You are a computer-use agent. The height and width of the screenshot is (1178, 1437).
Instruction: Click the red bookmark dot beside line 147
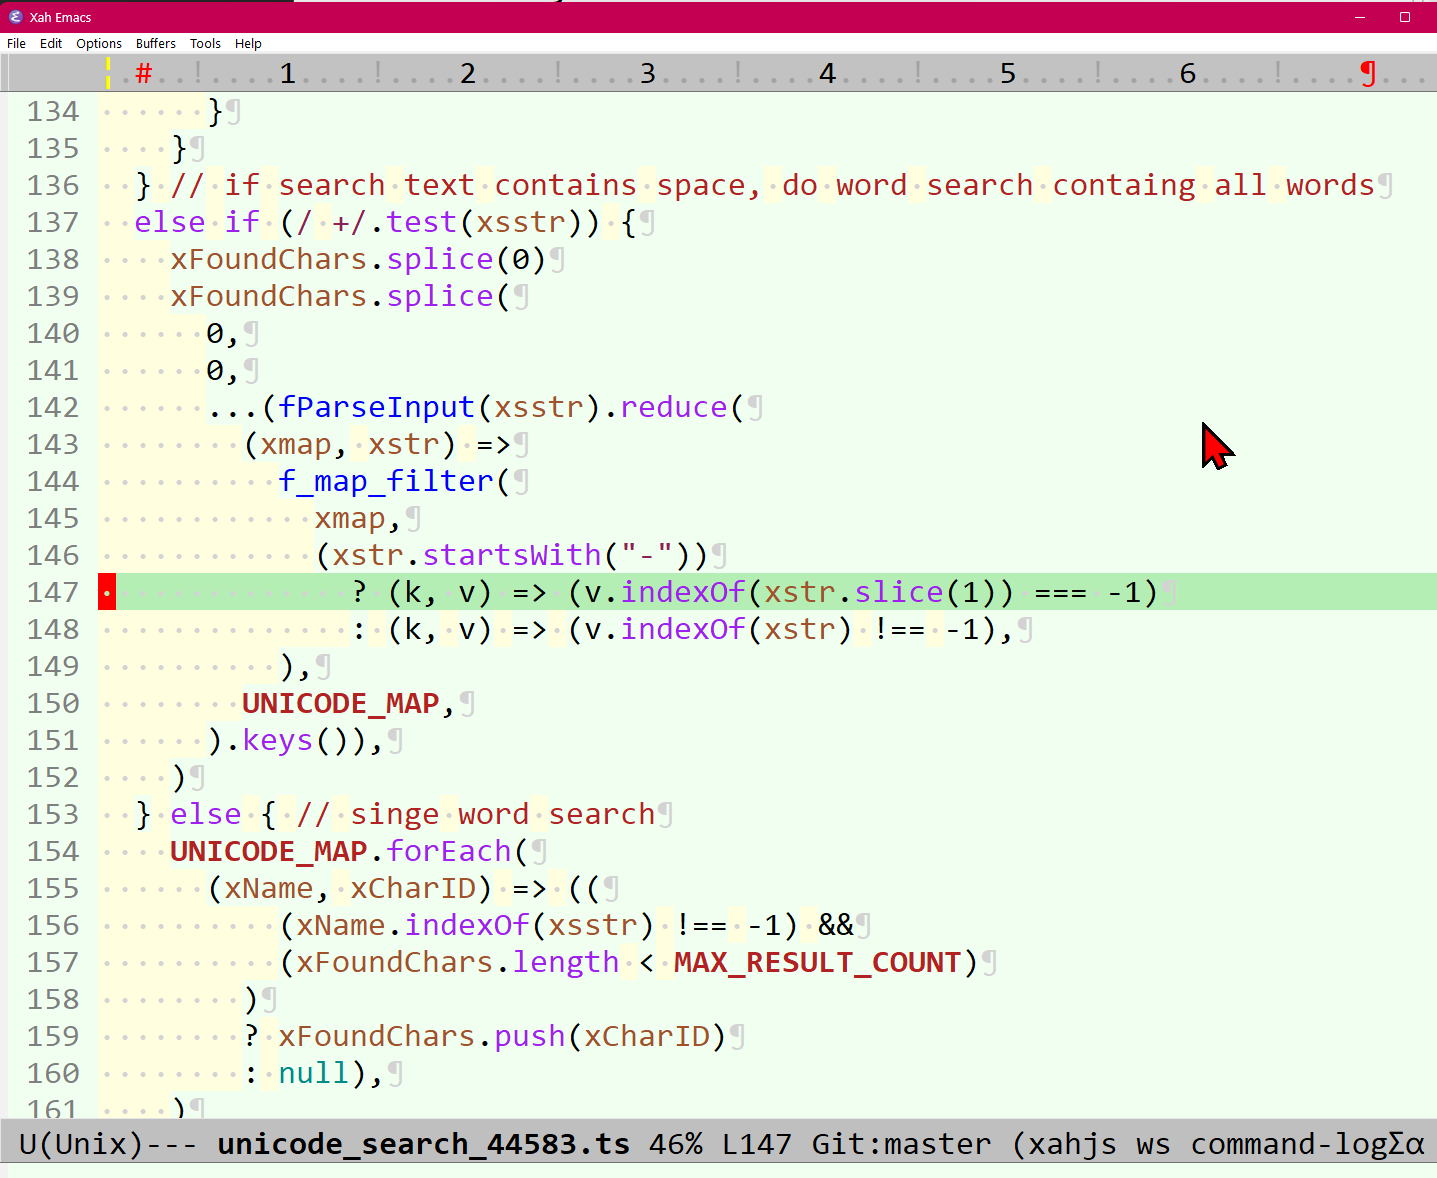click(x=106, y=591)
